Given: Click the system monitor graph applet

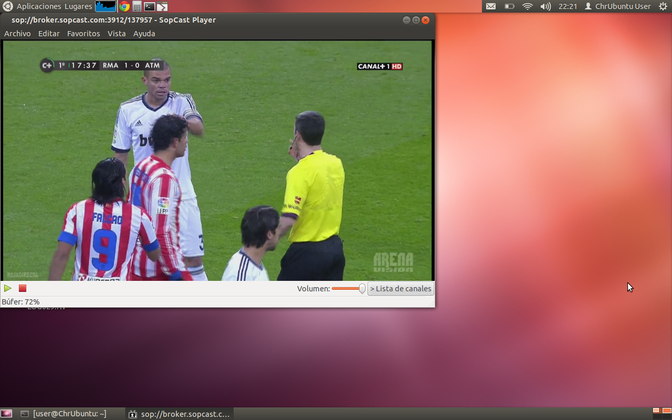Looking at the screenshot, I should point(105,6).
